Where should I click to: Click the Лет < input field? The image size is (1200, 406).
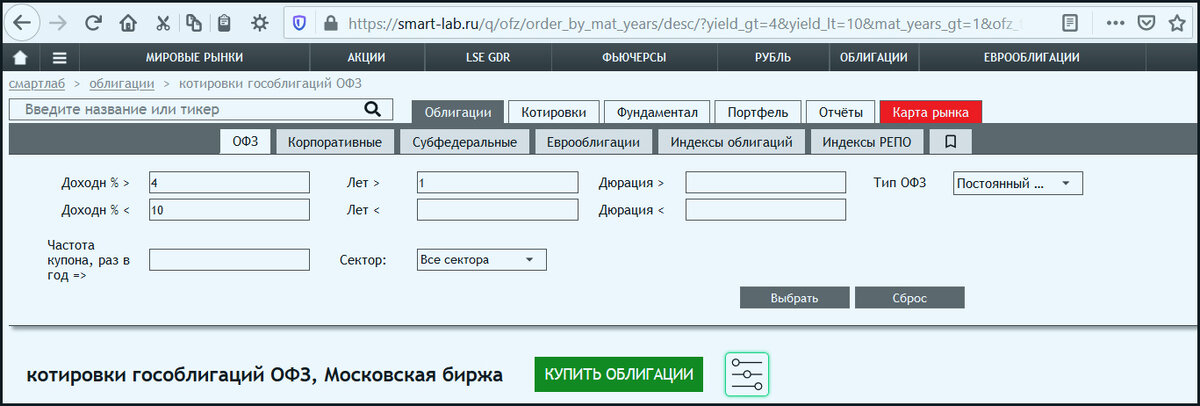498,209
